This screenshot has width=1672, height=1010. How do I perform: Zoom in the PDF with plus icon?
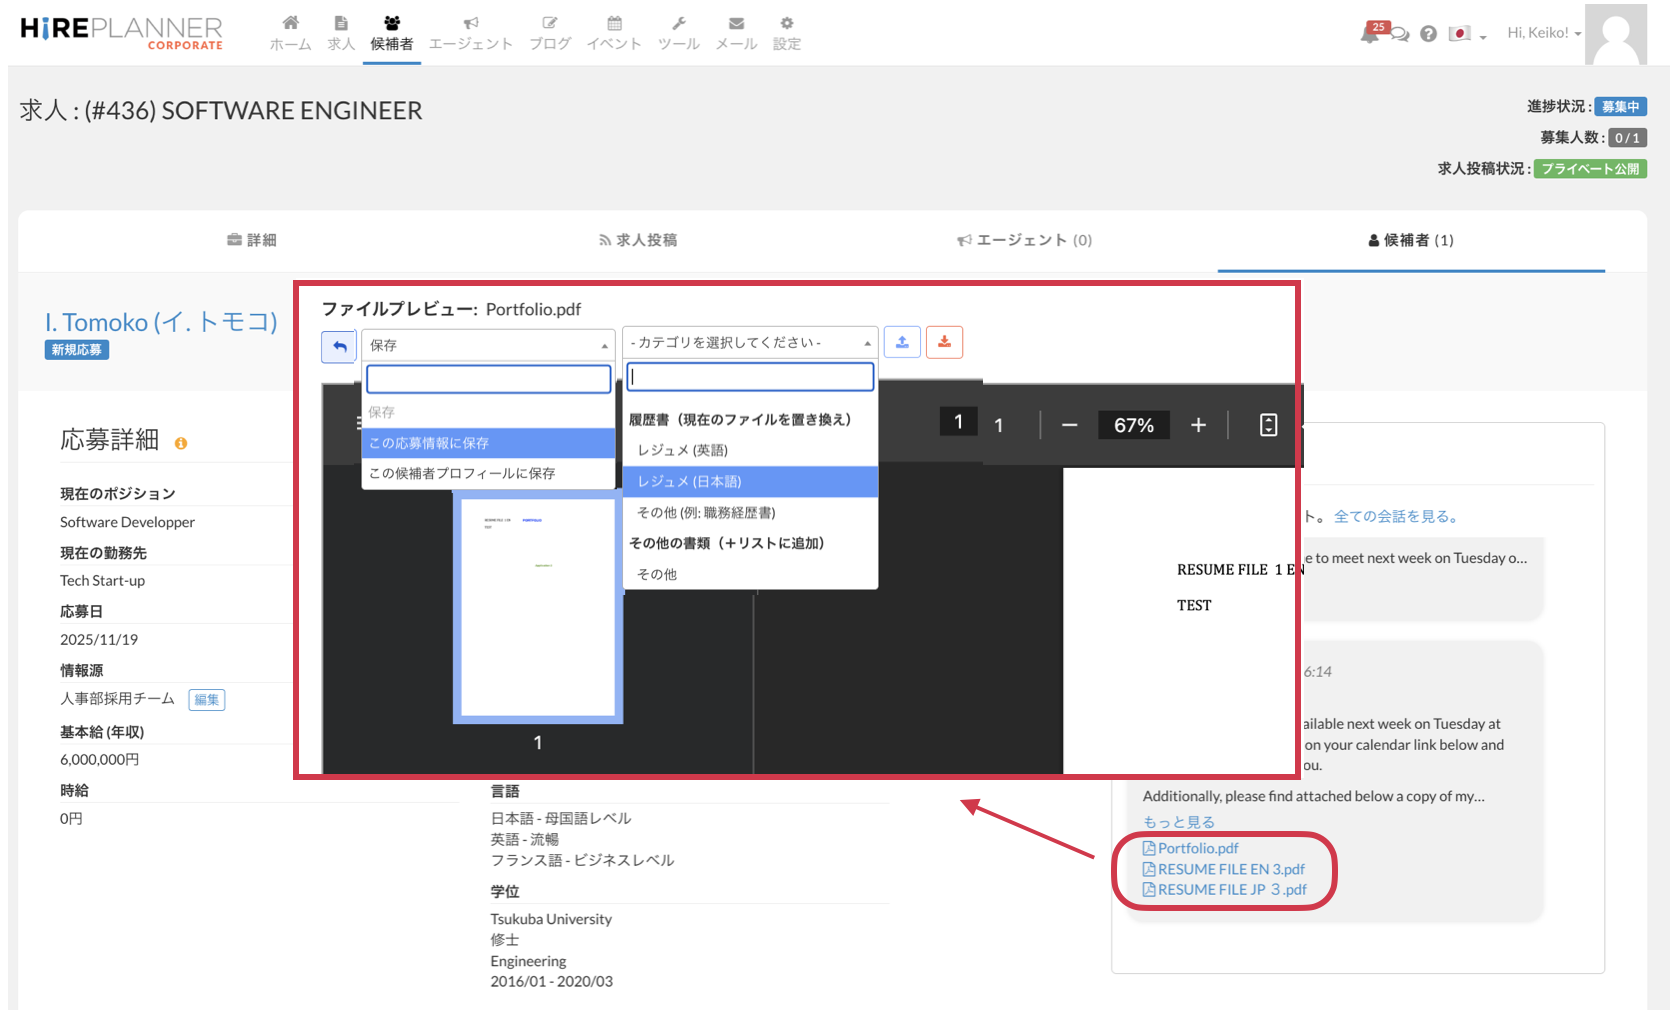coord(1198,425)
